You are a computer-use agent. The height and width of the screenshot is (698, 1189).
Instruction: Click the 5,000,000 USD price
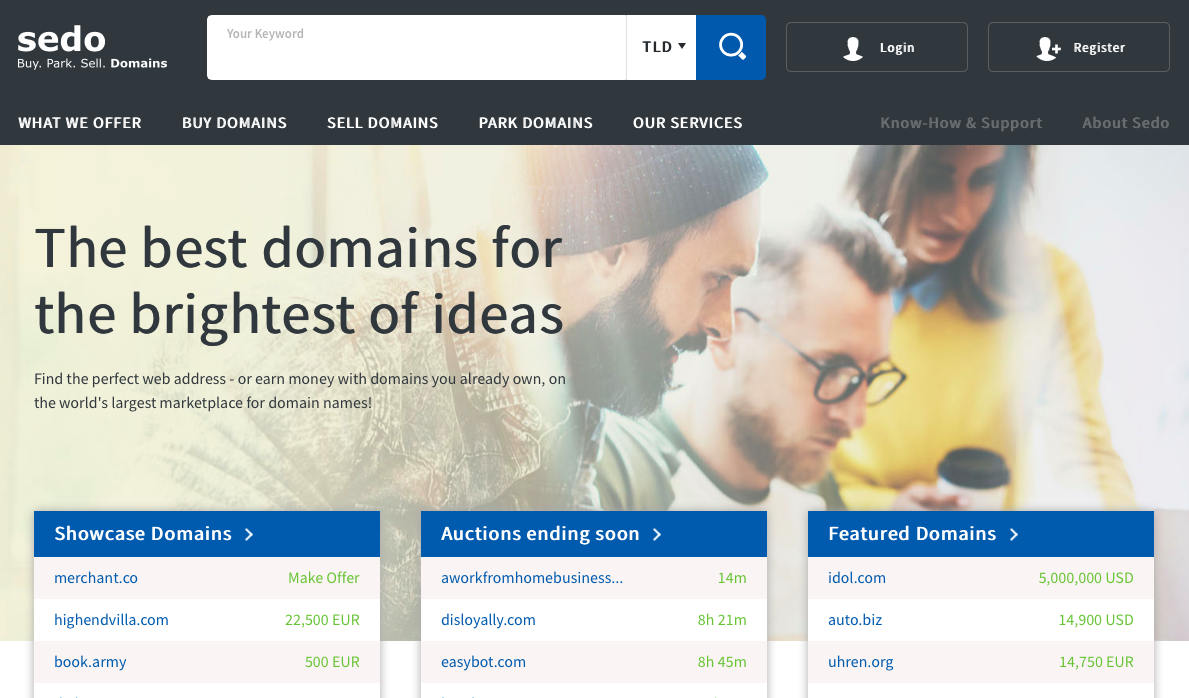(1086, 578)
